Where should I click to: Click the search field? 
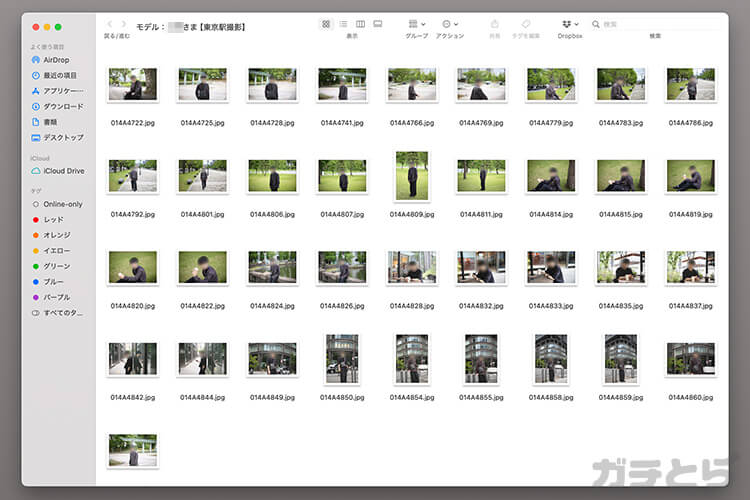655,24
